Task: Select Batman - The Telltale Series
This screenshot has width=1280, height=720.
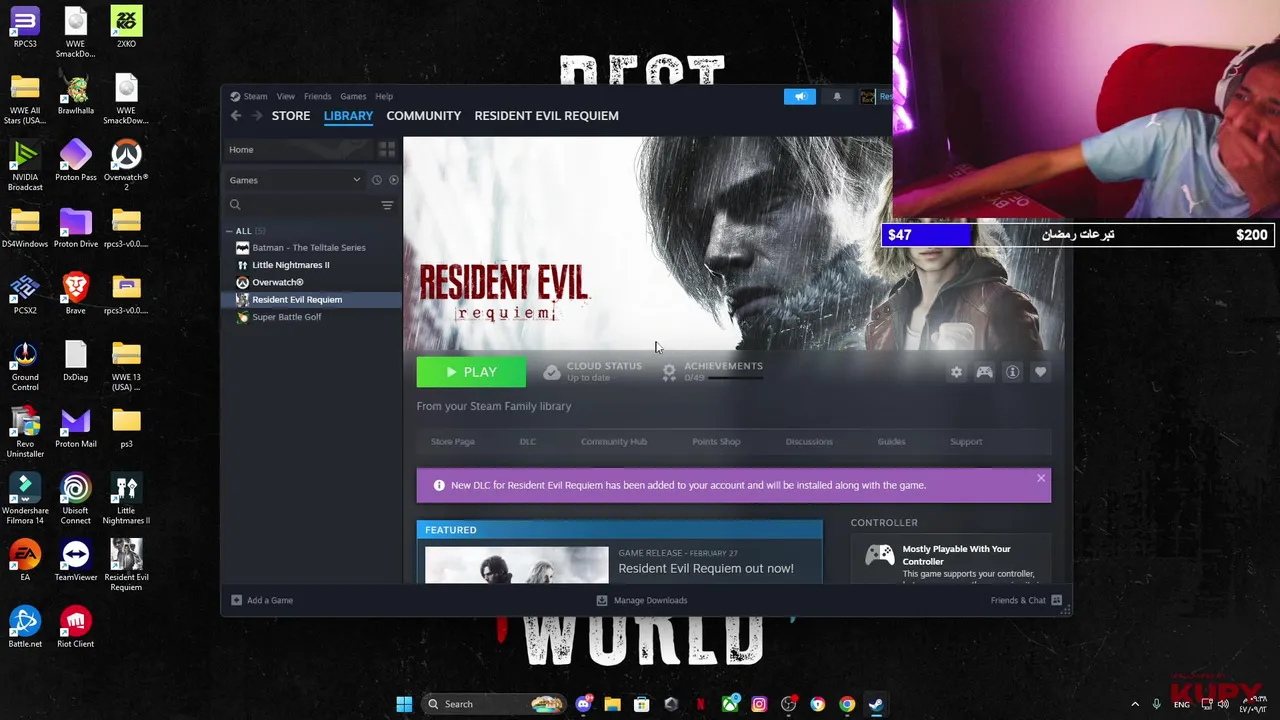Action: [x=309, y=247]
